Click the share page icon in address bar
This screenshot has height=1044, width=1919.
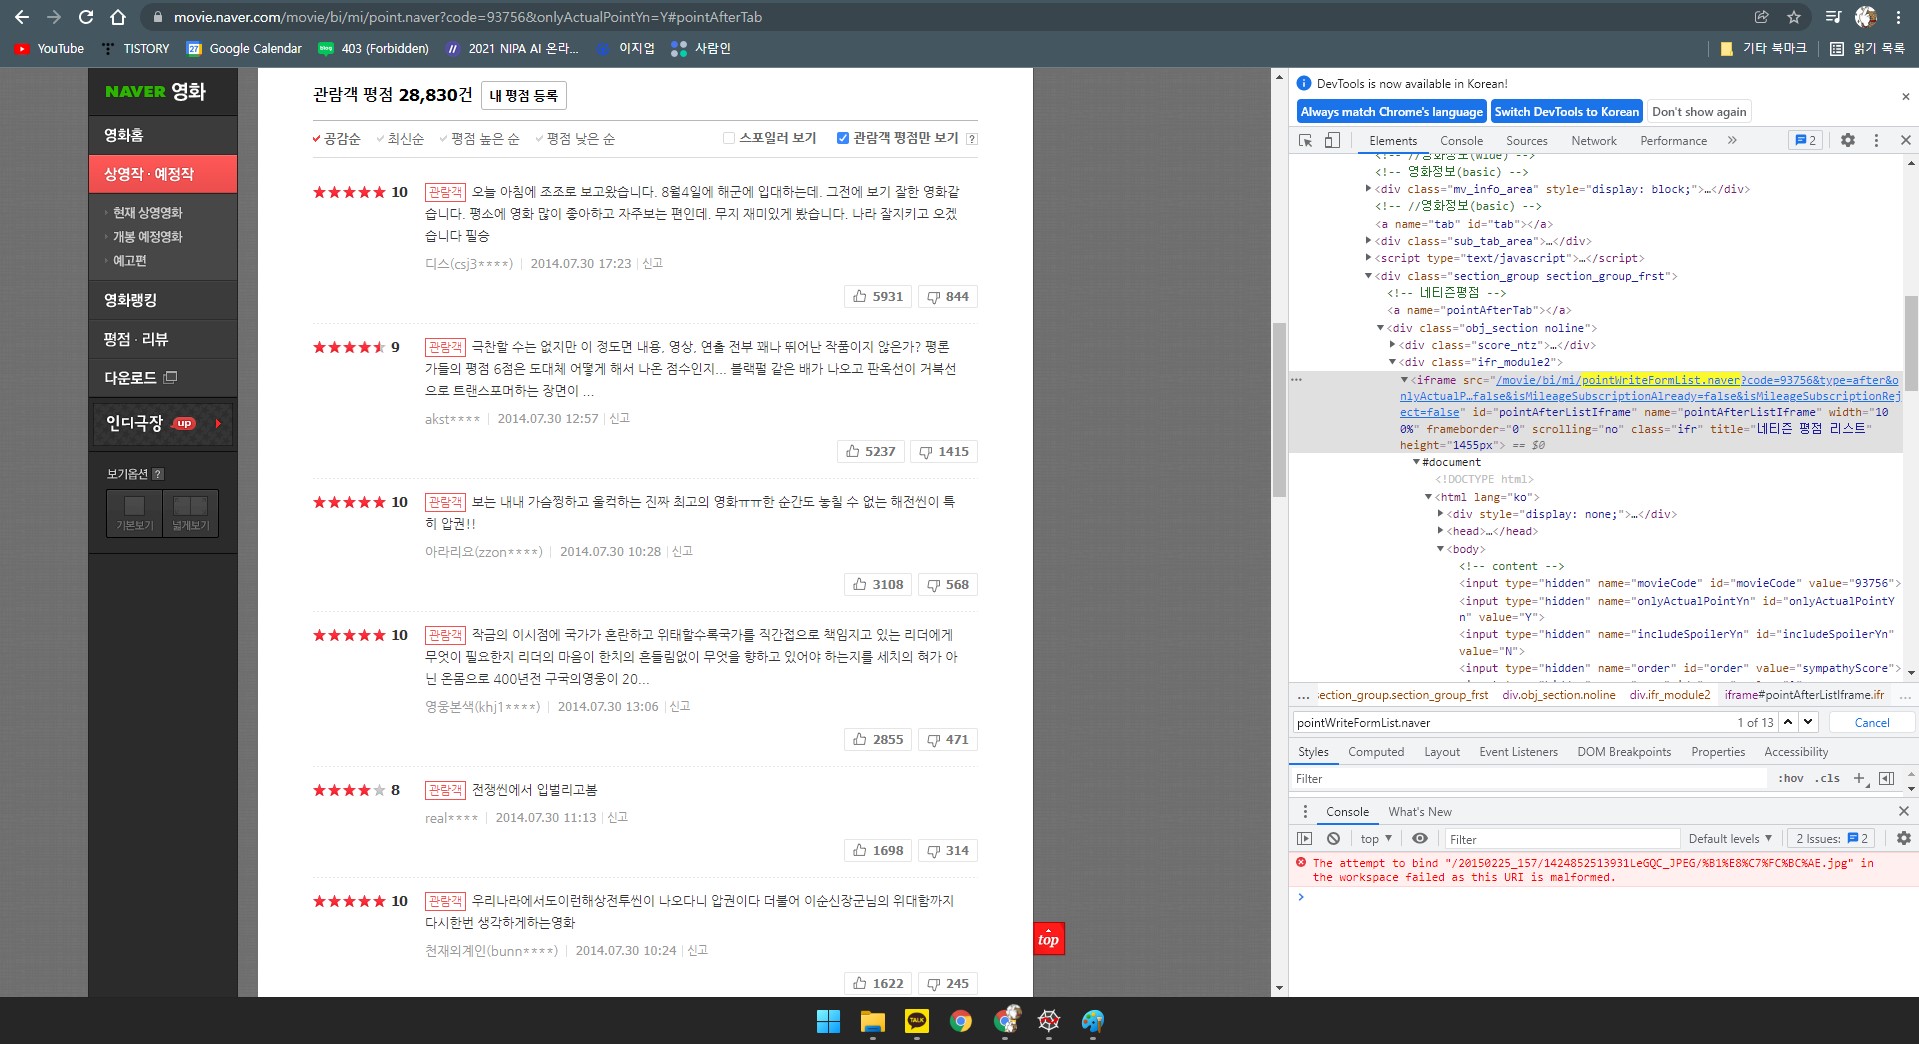[1762, 17]
